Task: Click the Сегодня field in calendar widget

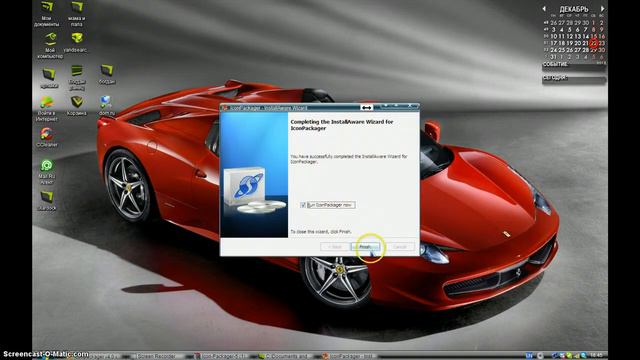Action: 574,80
